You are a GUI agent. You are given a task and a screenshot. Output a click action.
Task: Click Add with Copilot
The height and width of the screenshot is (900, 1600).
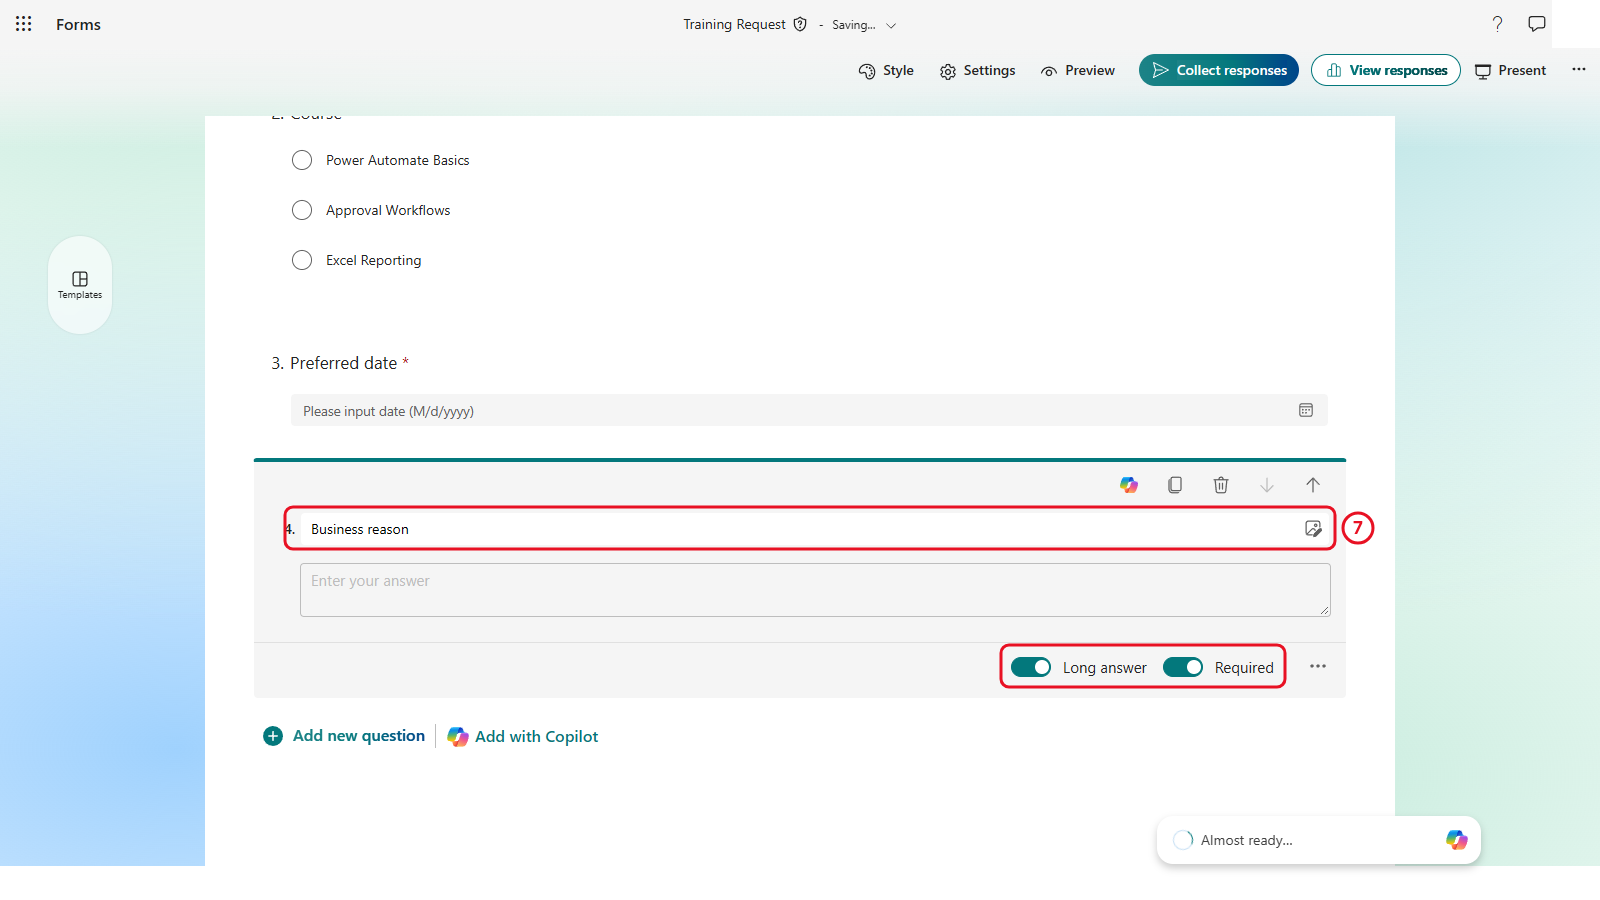tap(523, 736)
